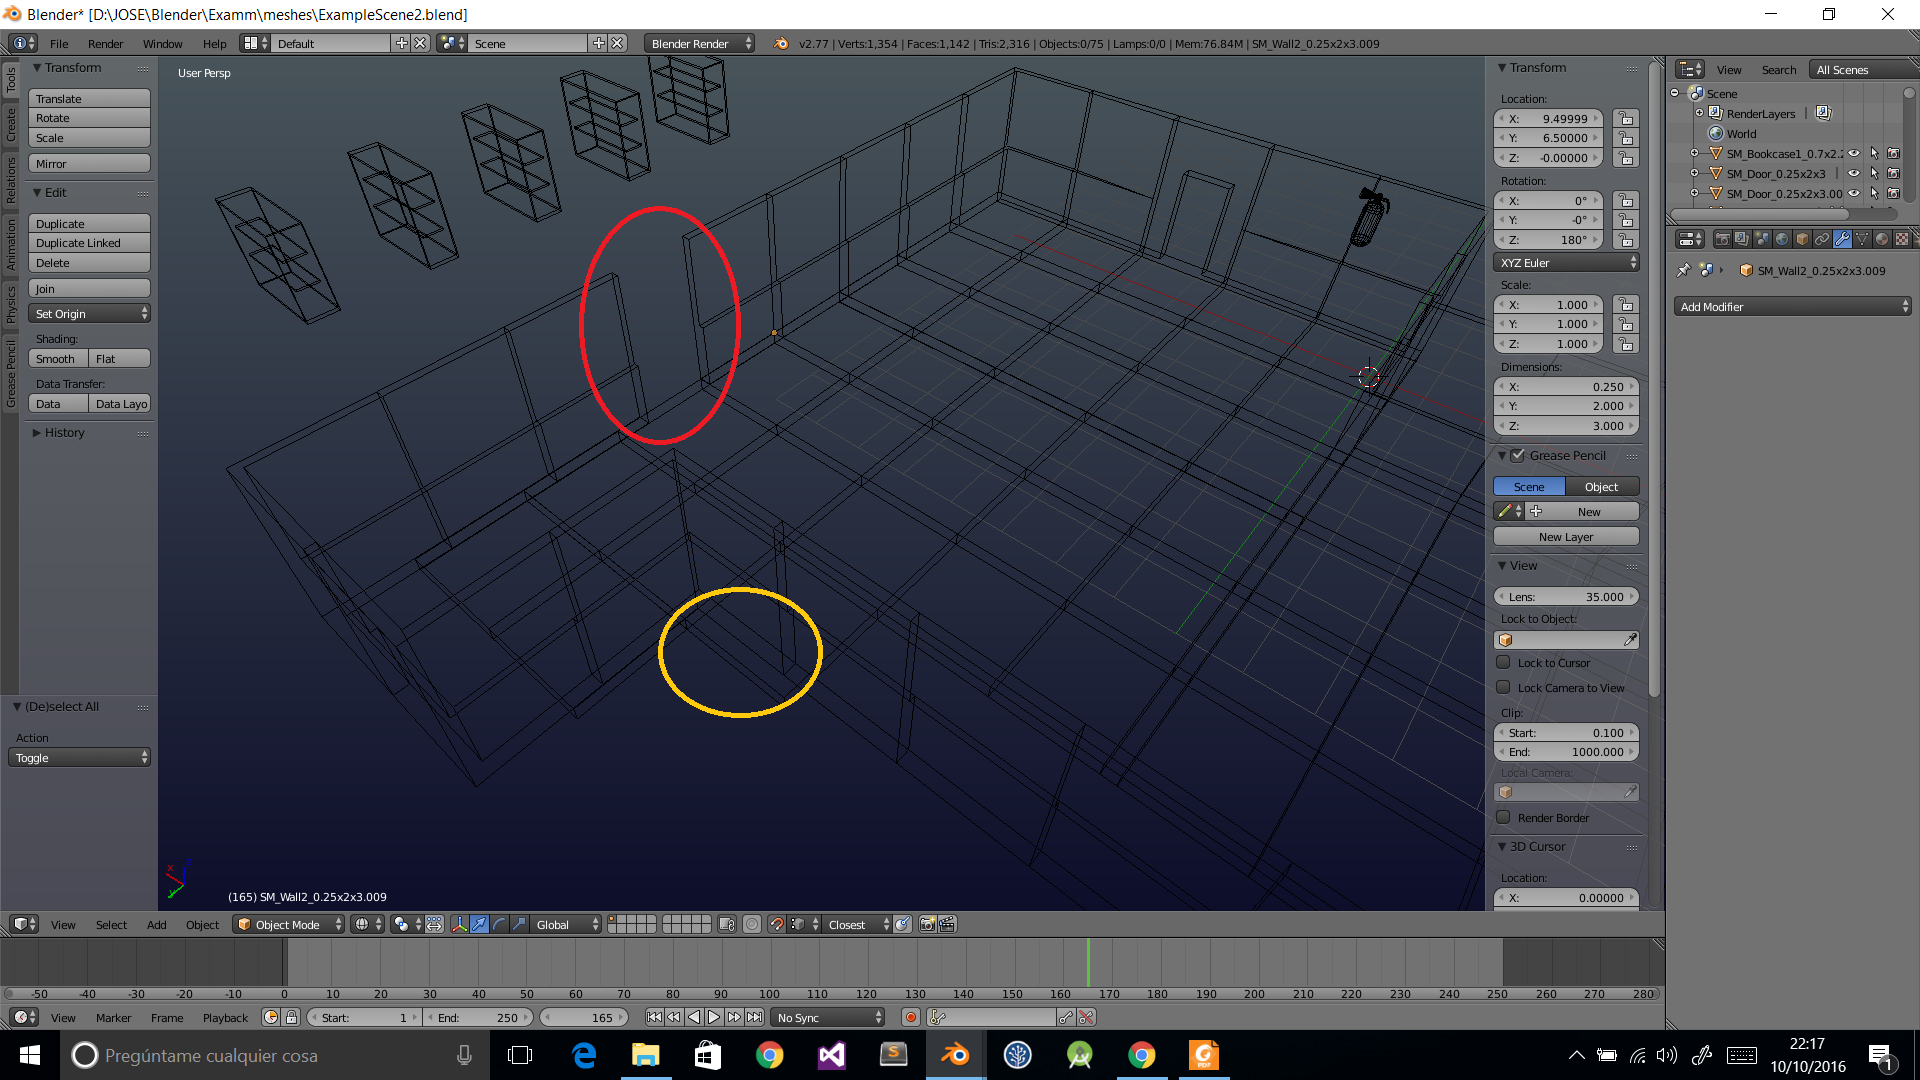Open the Blender Render engine dropdown
The height and width of the screenshot is (1080, 1920).
click(699, 43)
